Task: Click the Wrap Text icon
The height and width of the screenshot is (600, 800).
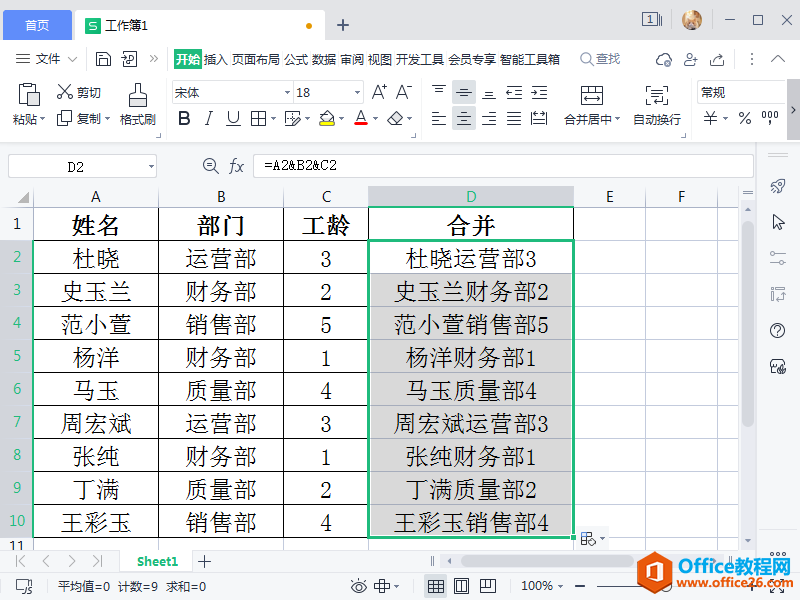Action: [656, 96]
